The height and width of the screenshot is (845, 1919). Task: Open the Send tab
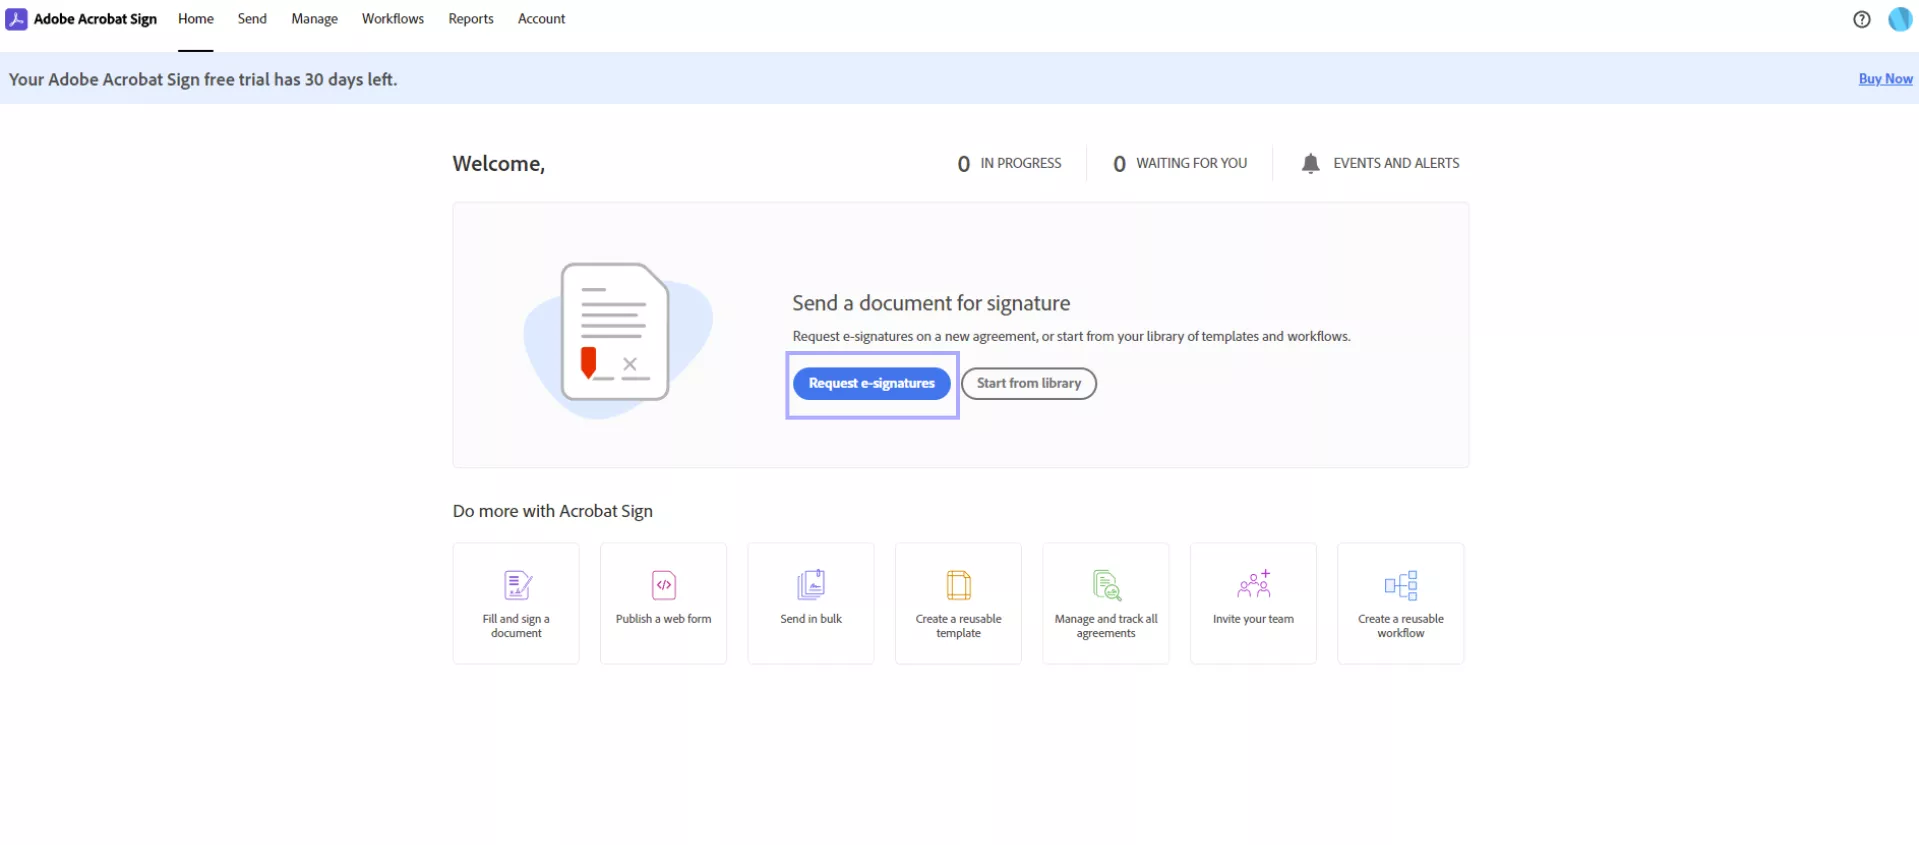coord(252,19)
